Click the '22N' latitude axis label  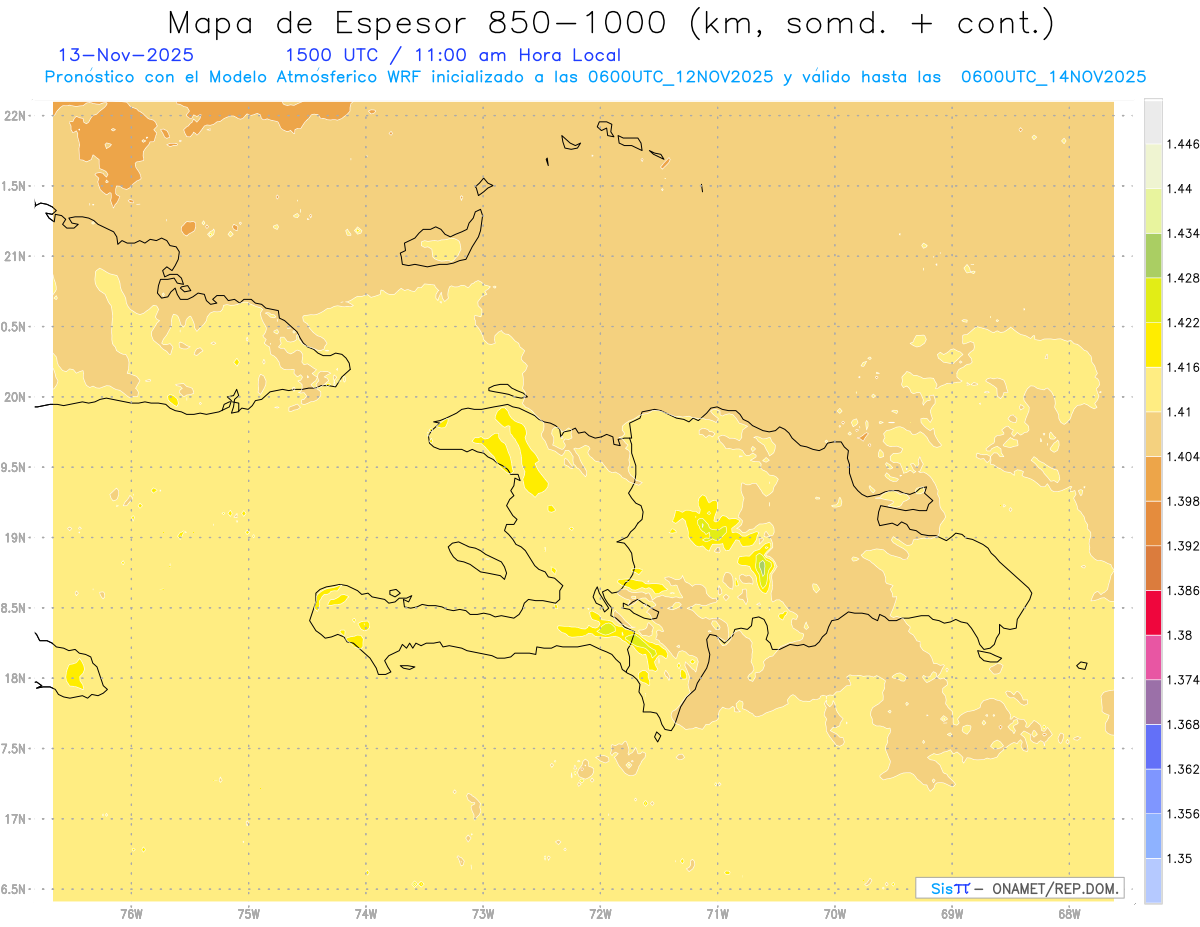click(x=14, y=116)
